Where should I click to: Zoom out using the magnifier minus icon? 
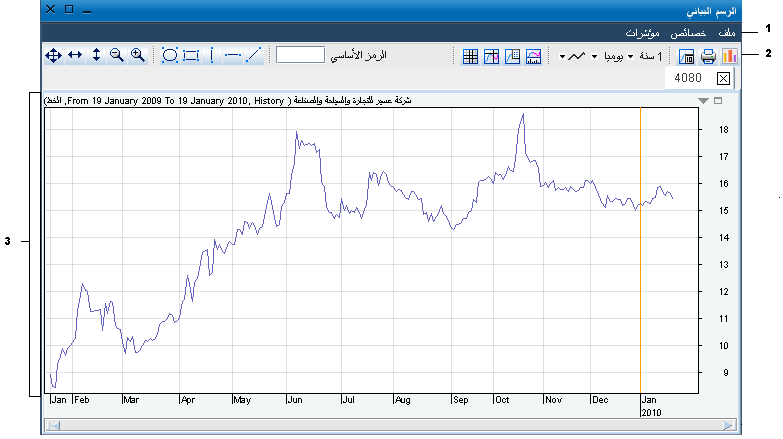pos(117,55)
